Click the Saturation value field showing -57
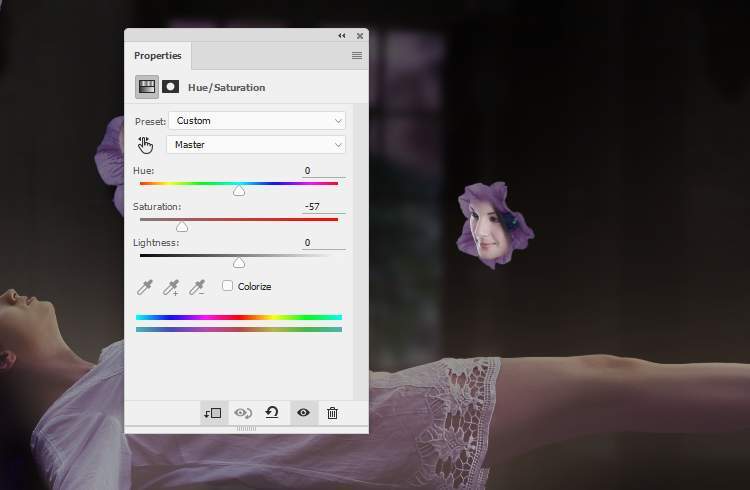Image resolution: width=750 pixels, height=490 pixels. (323, 207)
